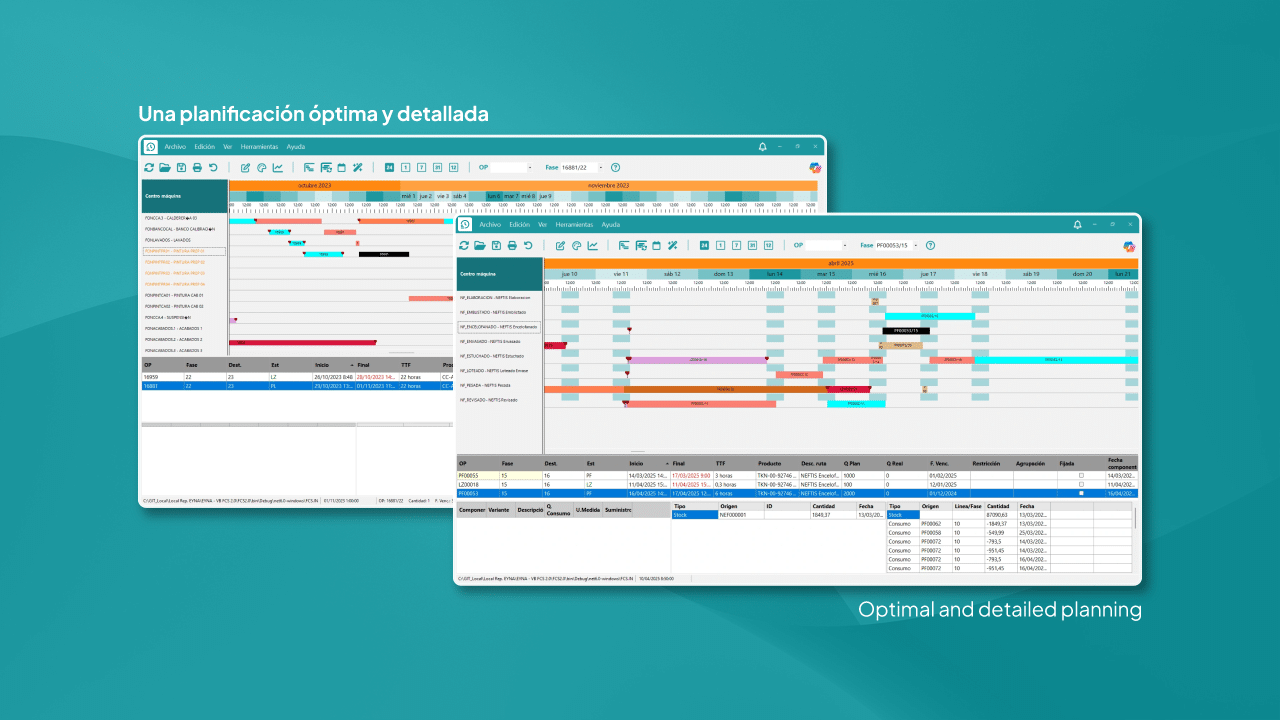Click the app clock logo in the front window
Screen dimensions: 1280x720
coord(465,225)
